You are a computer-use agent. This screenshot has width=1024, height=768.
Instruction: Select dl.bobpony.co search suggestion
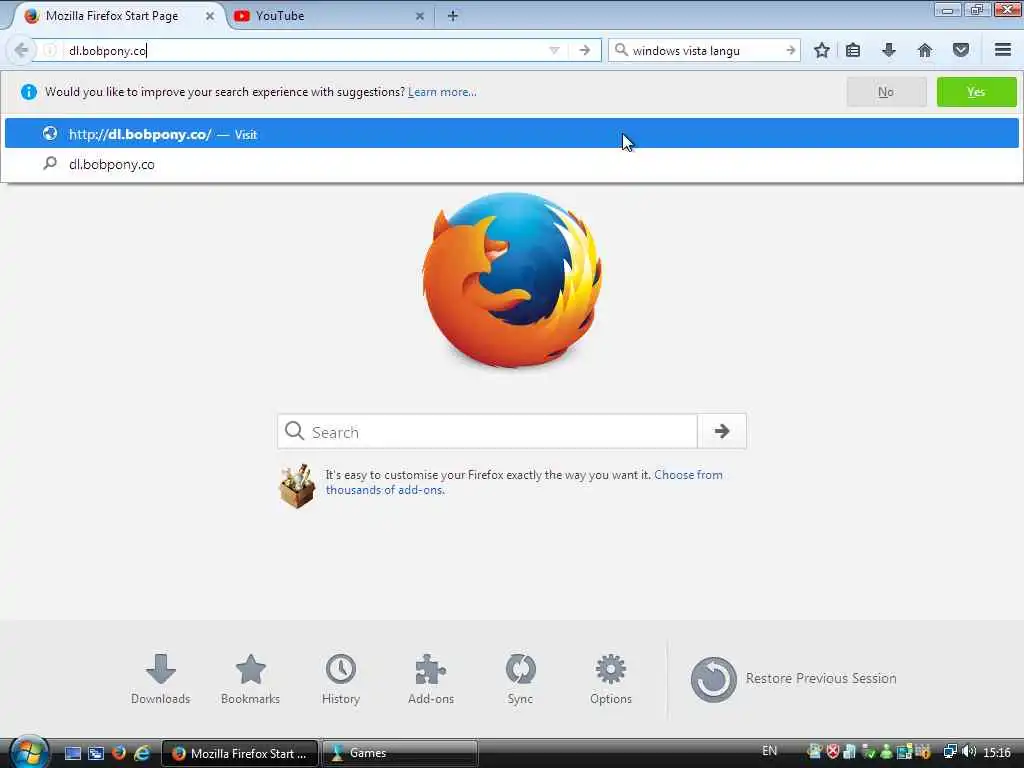pos(511,164)
